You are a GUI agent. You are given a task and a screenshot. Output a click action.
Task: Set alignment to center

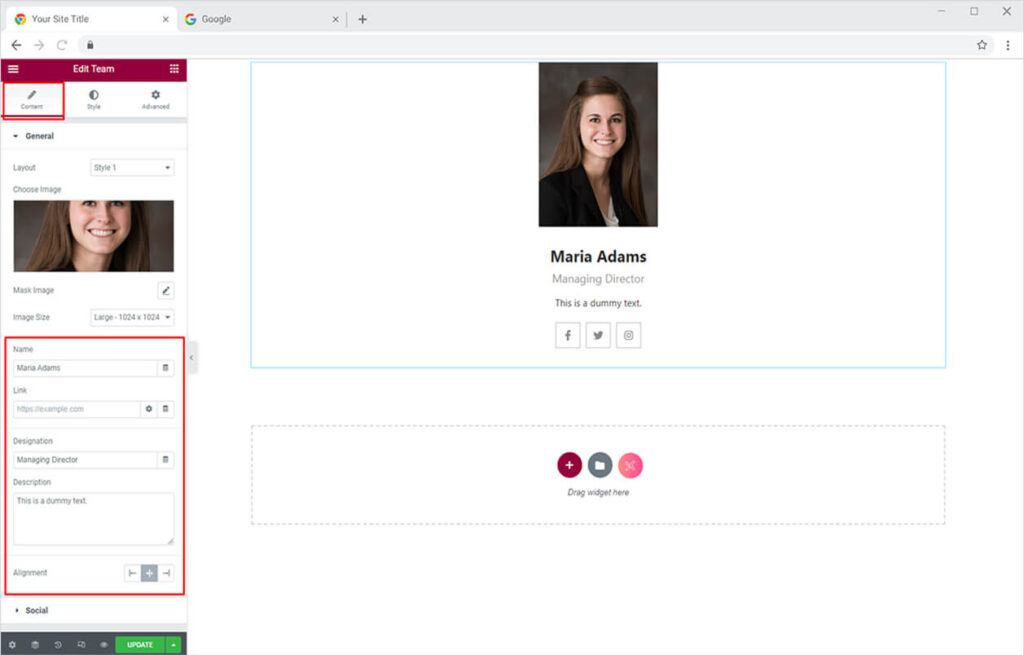(149, 573)
